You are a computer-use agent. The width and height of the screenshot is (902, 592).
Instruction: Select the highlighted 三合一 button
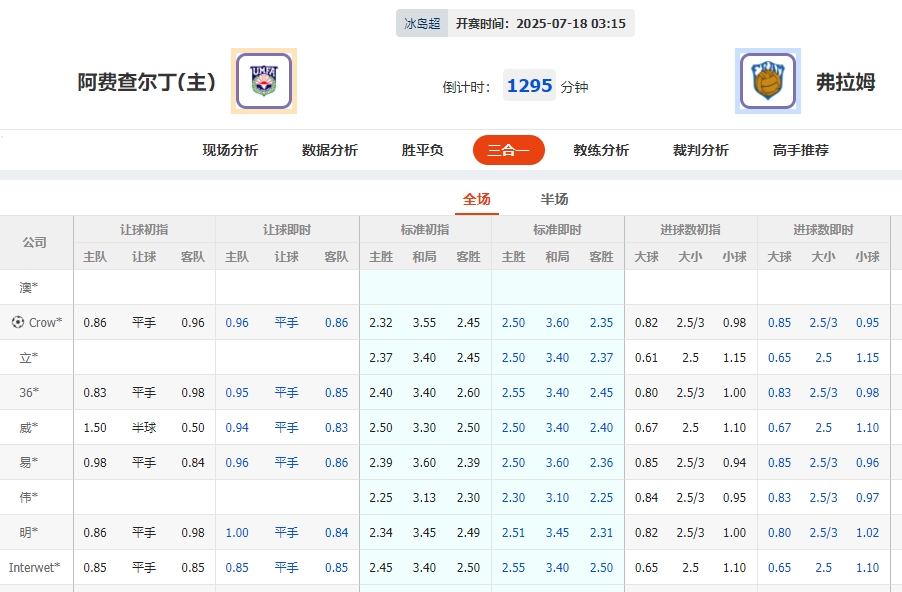pos(508,148)
